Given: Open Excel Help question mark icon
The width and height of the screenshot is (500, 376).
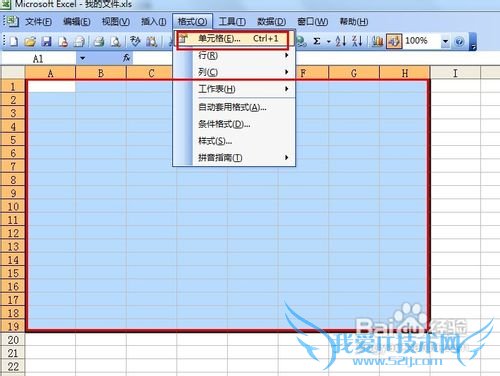Looking at the screenshot, I should [459, 42].
